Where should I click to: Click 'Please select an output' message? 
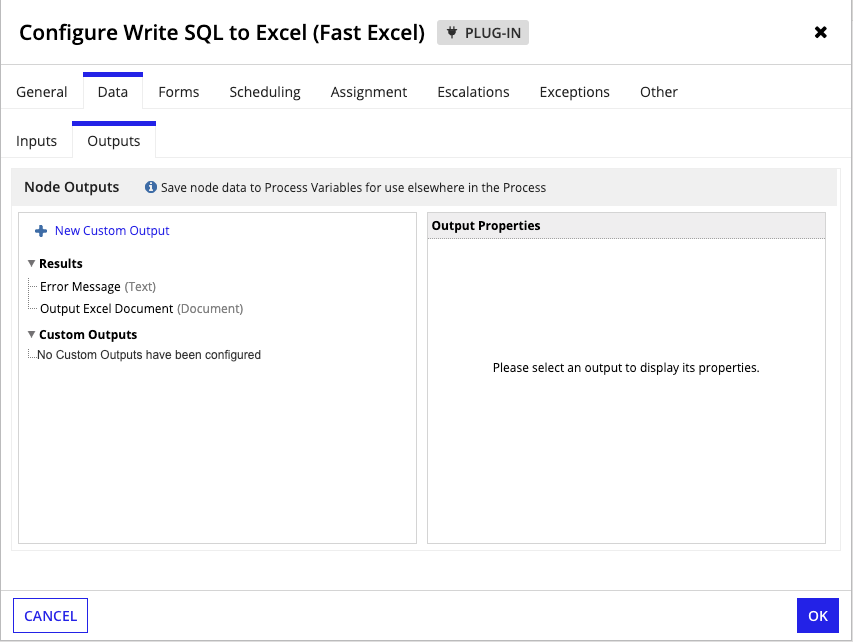(626, 368)
